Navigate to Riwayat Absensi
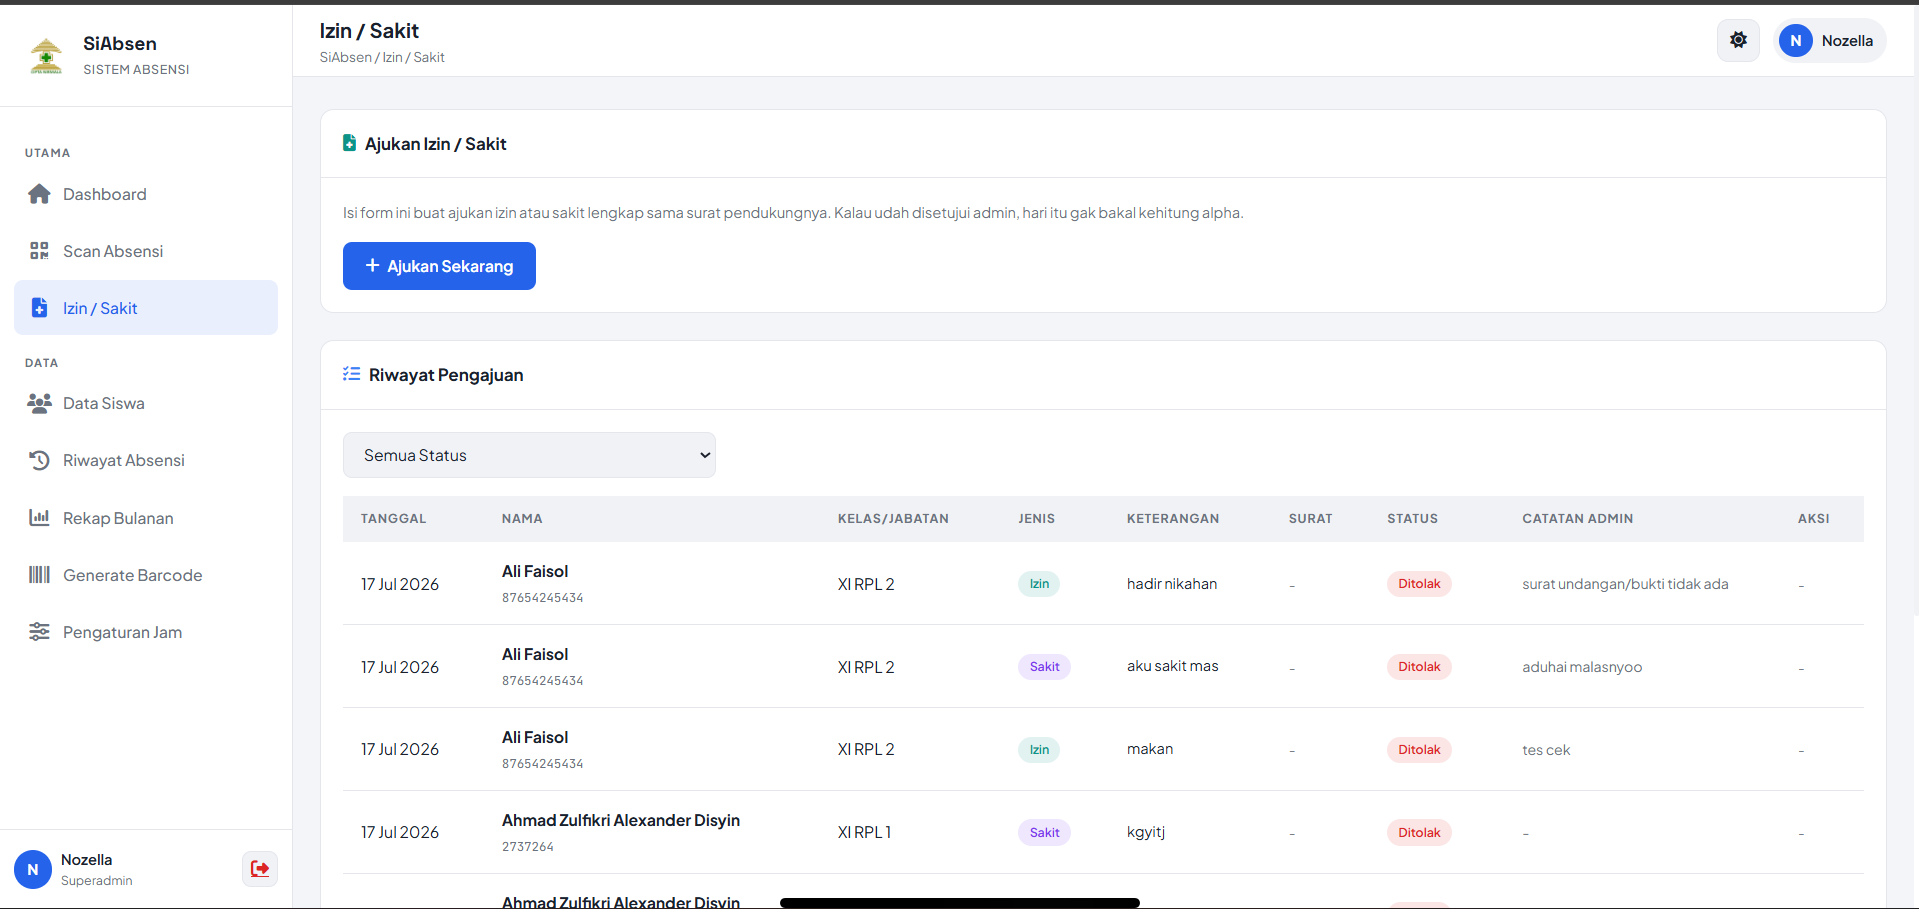Image resolution: width=1919 pixels, height=909 pixels. (146, 460)
